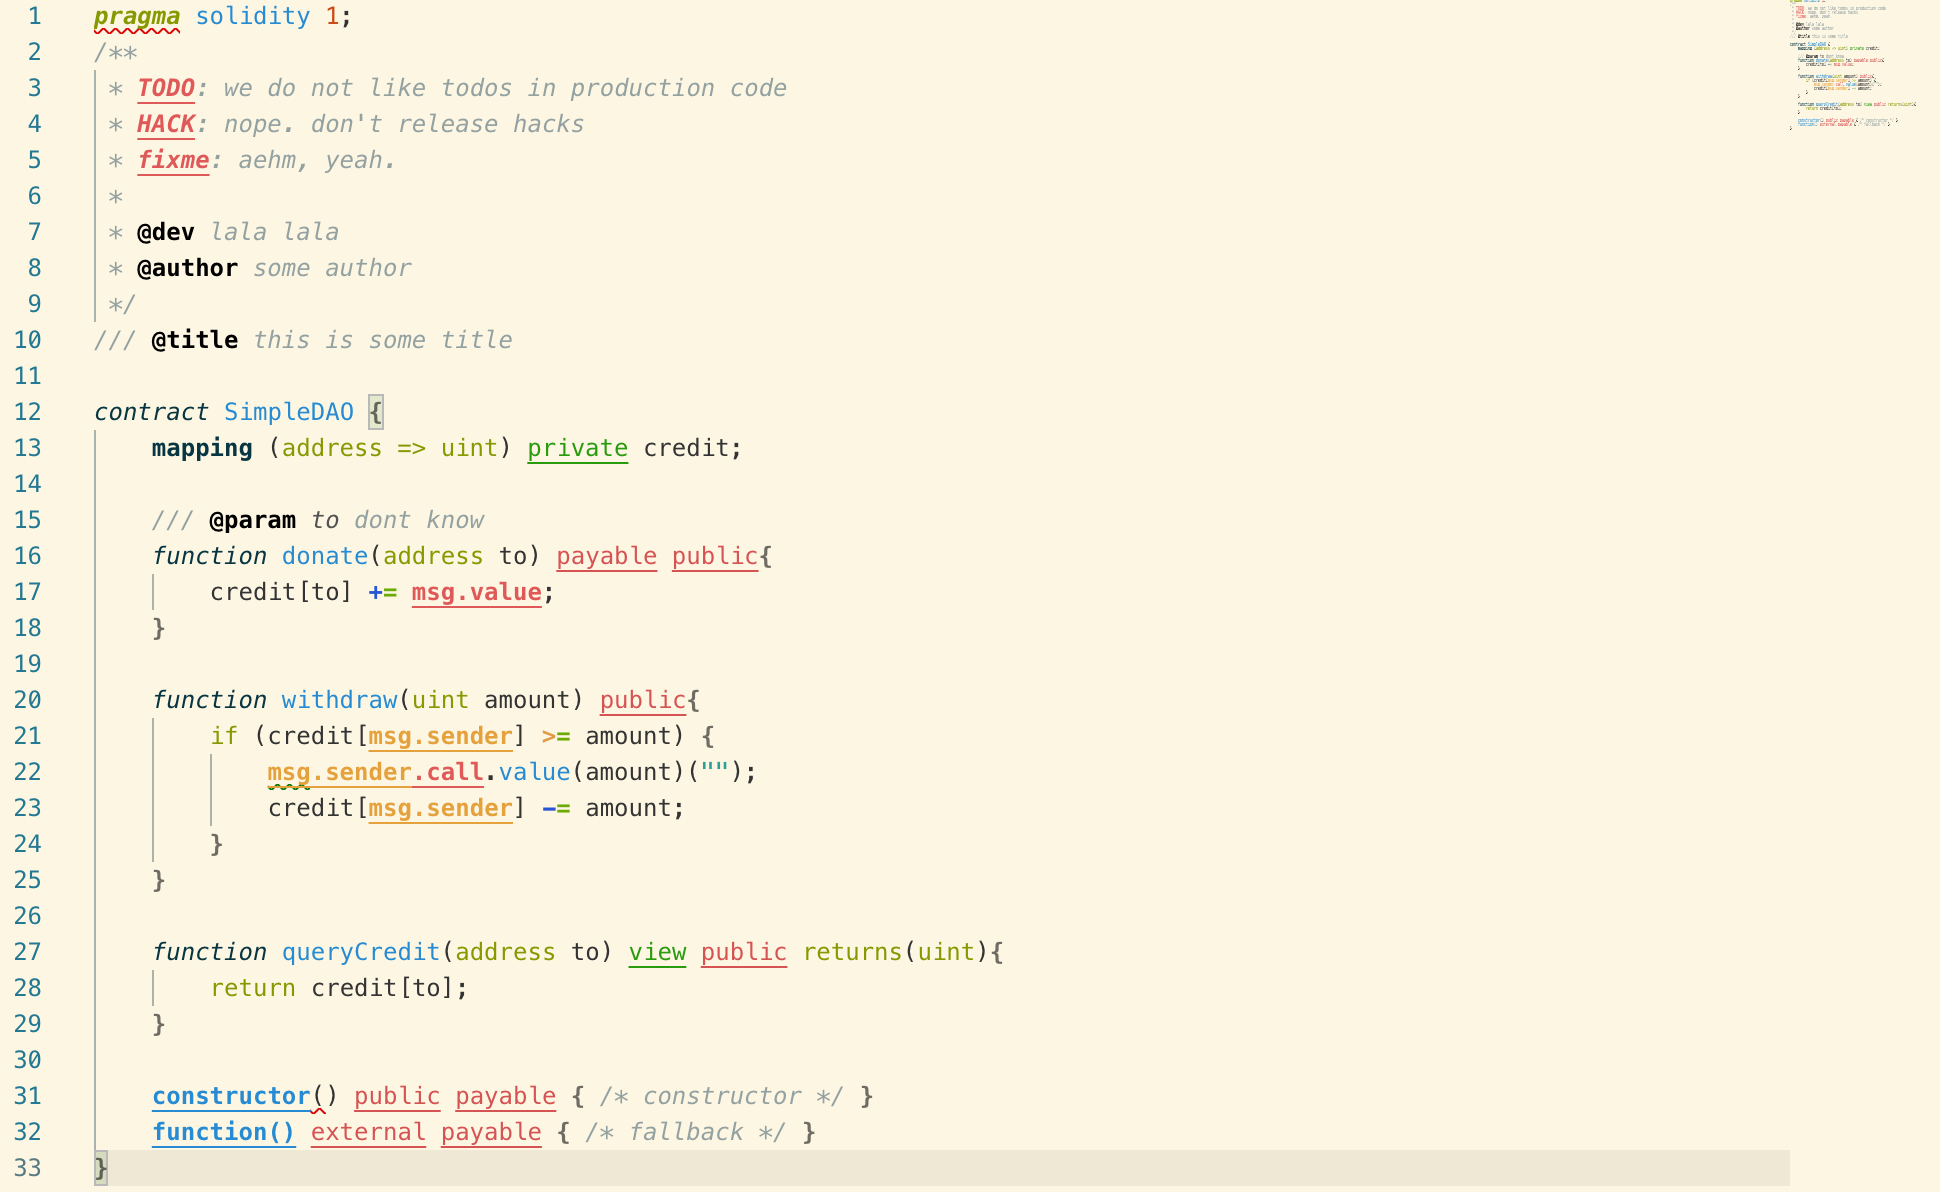Image resolution: width=1940 pixels, height=1192 pixels.
Task: Click the 'fixme' marker in the comment
Action: pyautogui.click(x=173, y=161)
